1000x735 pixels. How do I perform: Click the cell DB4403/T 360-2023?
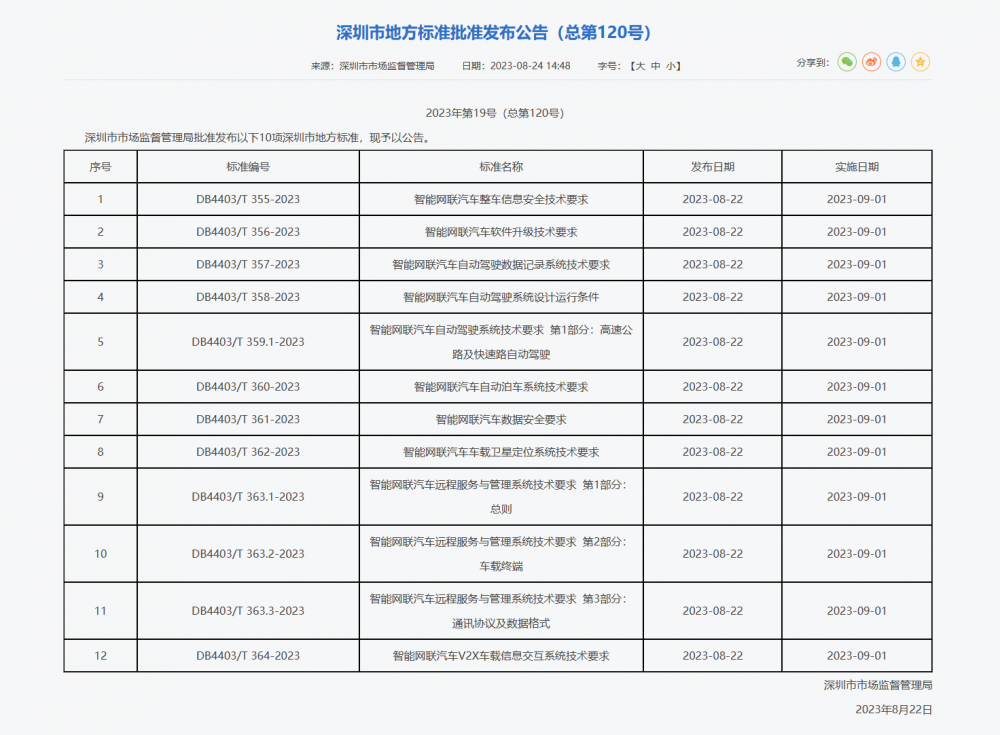tap(248, 387)
